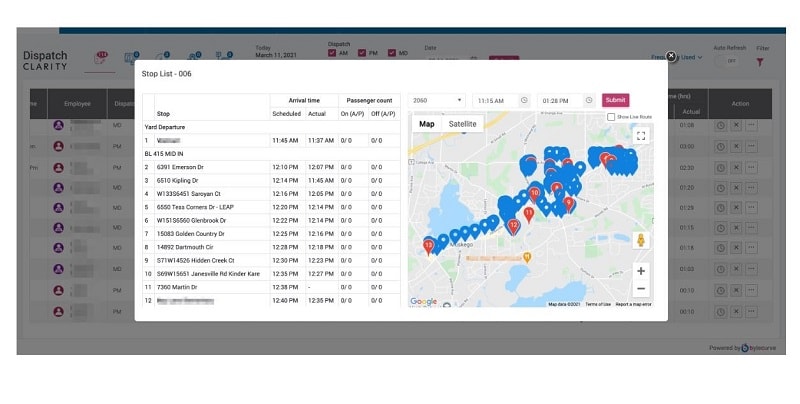Click X action icon in 01:15 row

pos(736,228)
